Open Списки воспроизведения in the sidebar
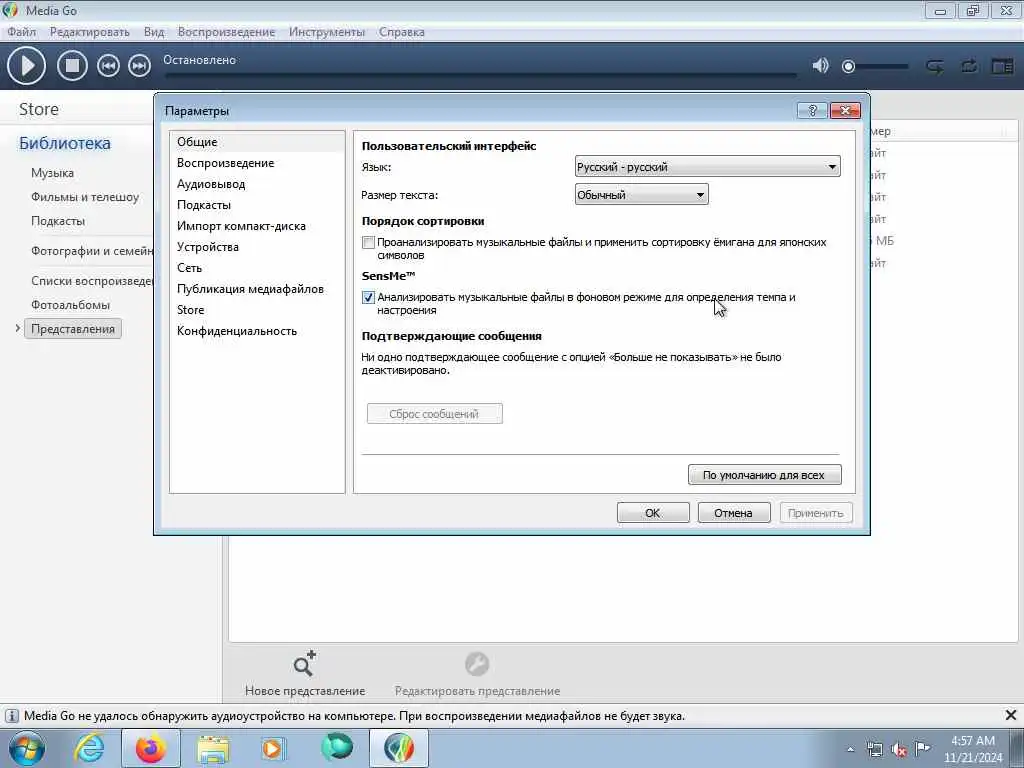Image resolution: width=1024 pixels, height=768 pixels. [91, 281]
